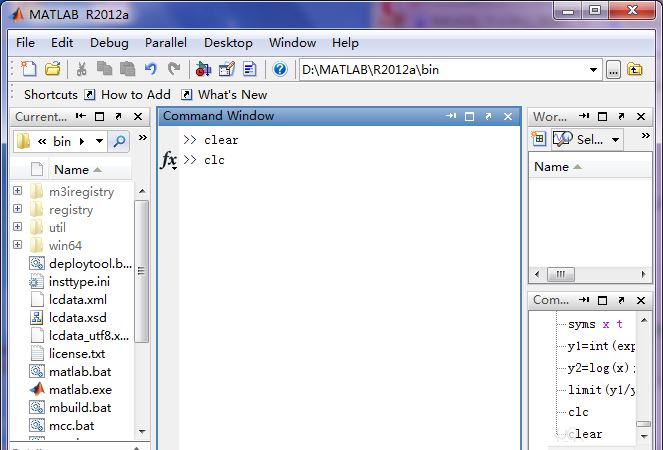Close the Command Window panel
The image size is (663, 450).
pyautogui.click(x=508, y=116)
